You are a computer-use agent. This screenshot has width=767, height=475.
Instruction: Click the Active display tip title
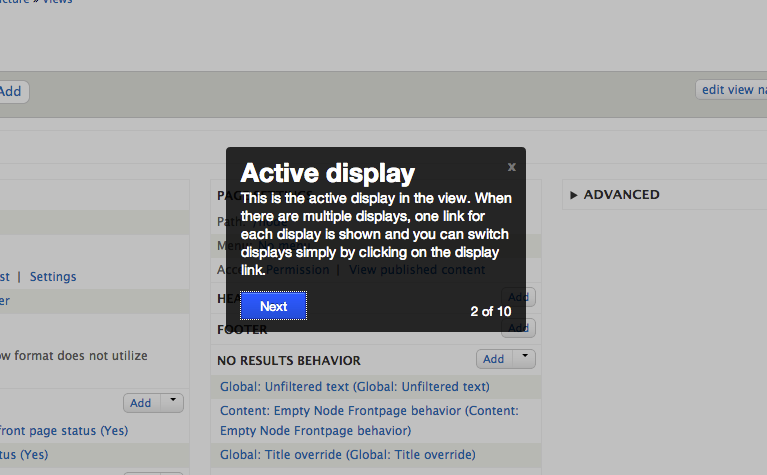pyautogui.click(x=328, y=173)
